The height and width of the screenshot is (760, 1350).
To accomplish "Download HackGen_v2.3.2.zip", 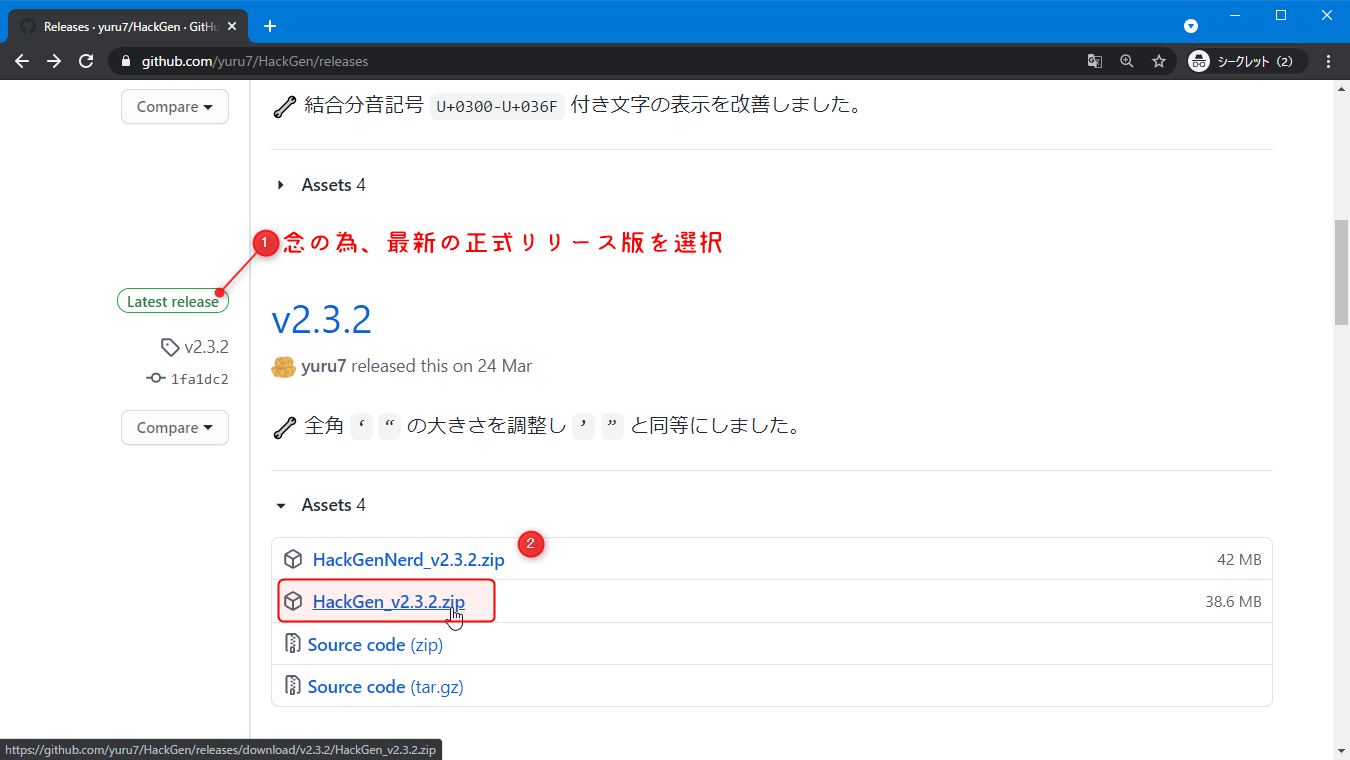I will point(388,601).
